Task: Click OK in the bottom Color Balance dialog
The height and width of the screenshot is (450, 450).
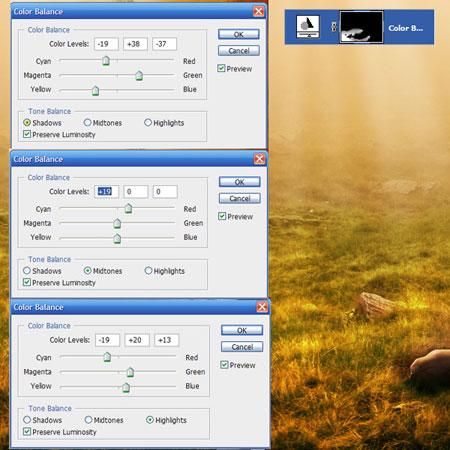Action: tap(242, 330)
